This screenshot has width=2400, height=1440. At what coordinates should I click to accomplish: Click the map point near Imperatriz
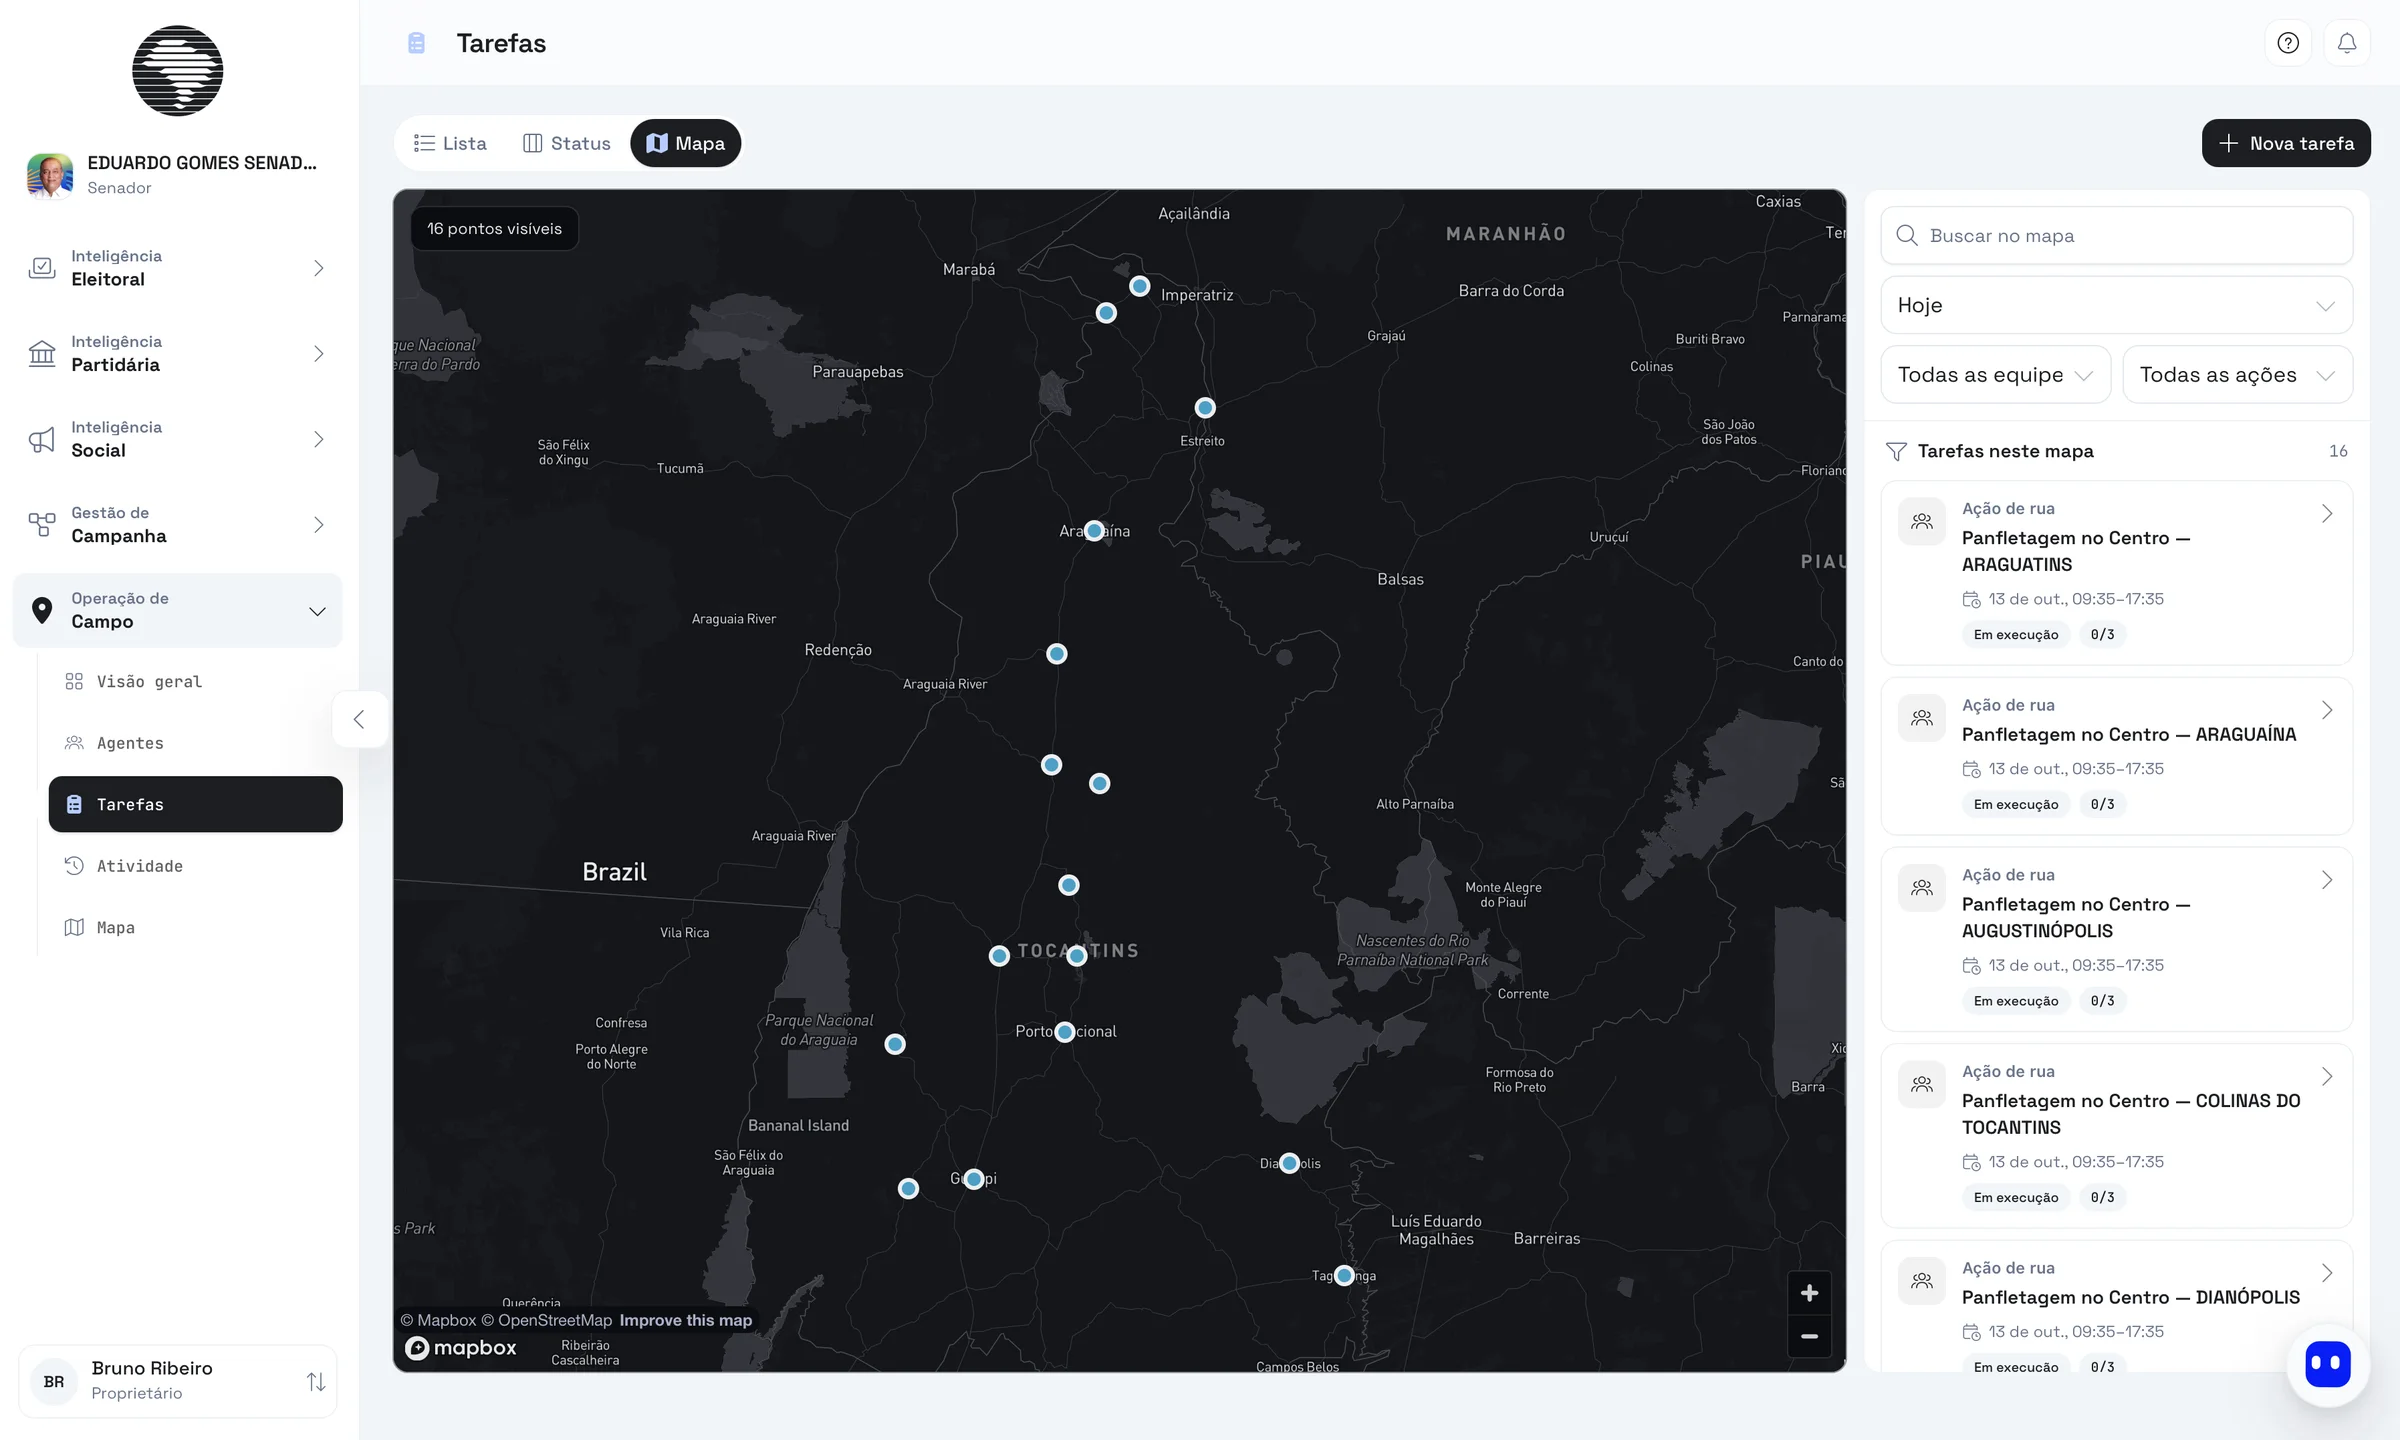[x=1139, y=286]
